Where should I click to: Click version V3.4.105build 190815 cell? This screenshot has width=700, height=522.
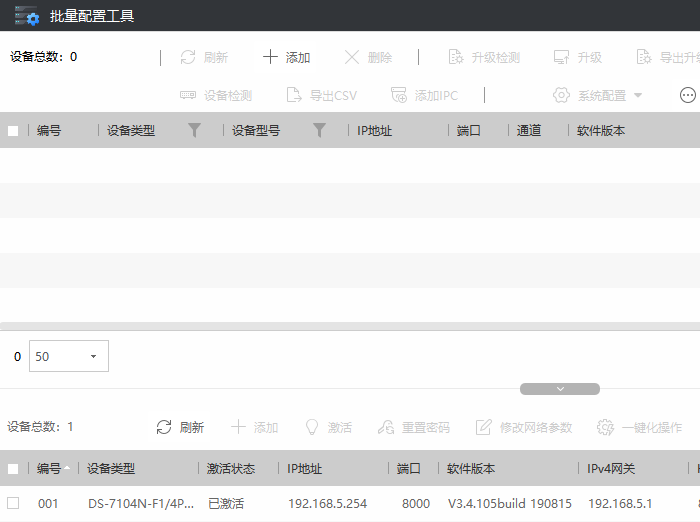coord(510,504)
